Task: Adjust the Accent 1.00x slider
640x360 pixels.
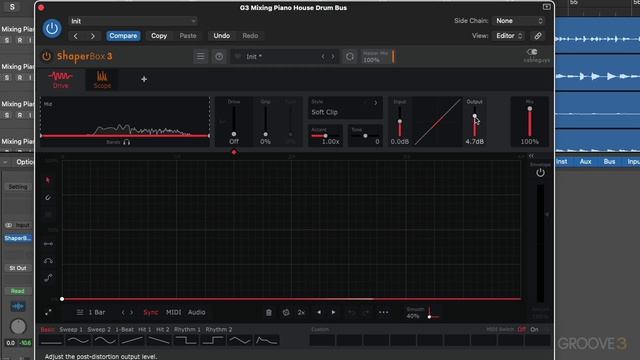Action: pos(325,136)
